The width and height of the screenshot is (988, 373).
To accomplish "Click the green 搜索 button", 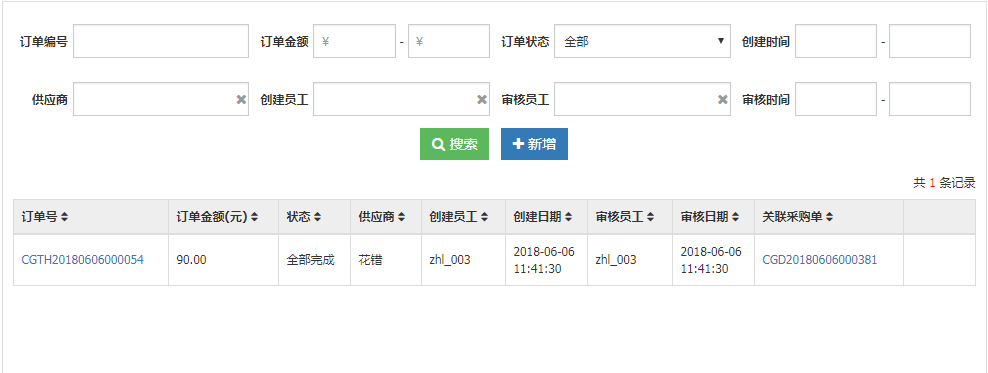I will 454,144.
